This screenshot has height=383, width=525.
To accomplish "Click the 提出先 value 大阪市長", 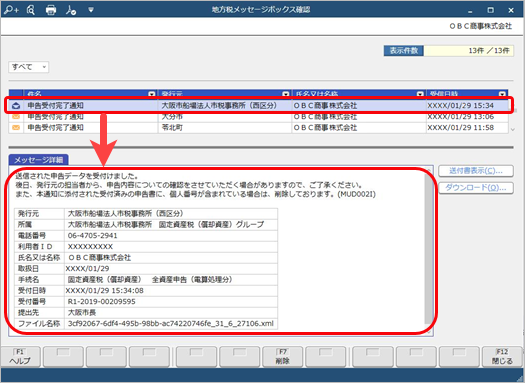I will point(82,313).
